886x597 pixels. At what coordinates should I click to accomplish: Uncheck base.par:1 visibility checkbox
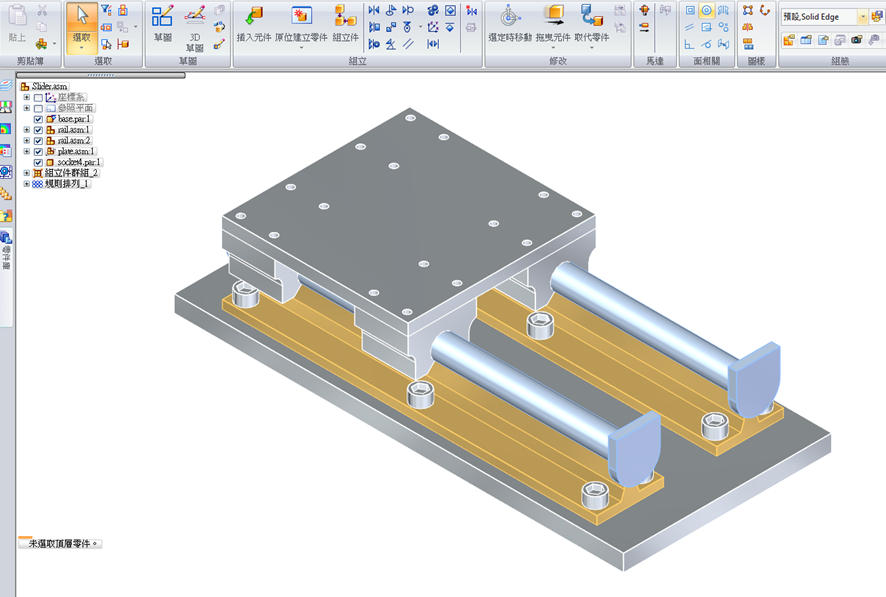coord(38,119)
